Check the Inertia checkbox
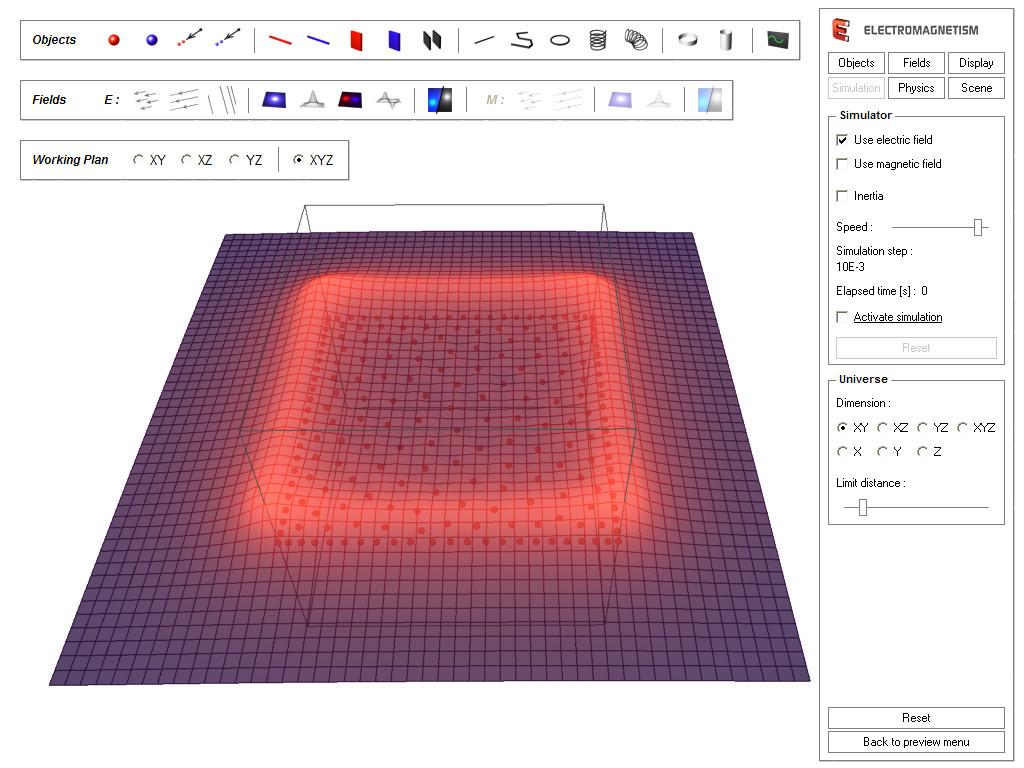The image size is (1024, 768). tap(842, 196)
